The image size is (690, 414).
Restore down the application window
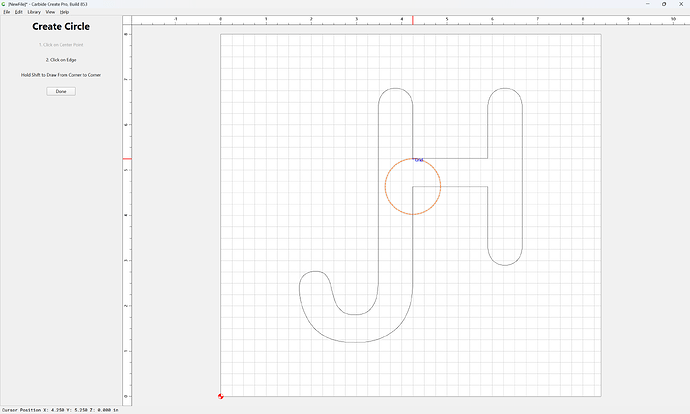pos(664,4)
